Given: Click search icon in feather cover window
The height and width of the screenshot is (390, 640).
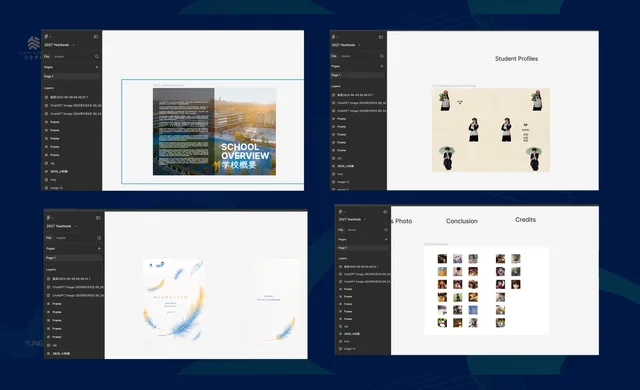Looking at the screenshot, I should pyautogui.click(x=99, y=238).
